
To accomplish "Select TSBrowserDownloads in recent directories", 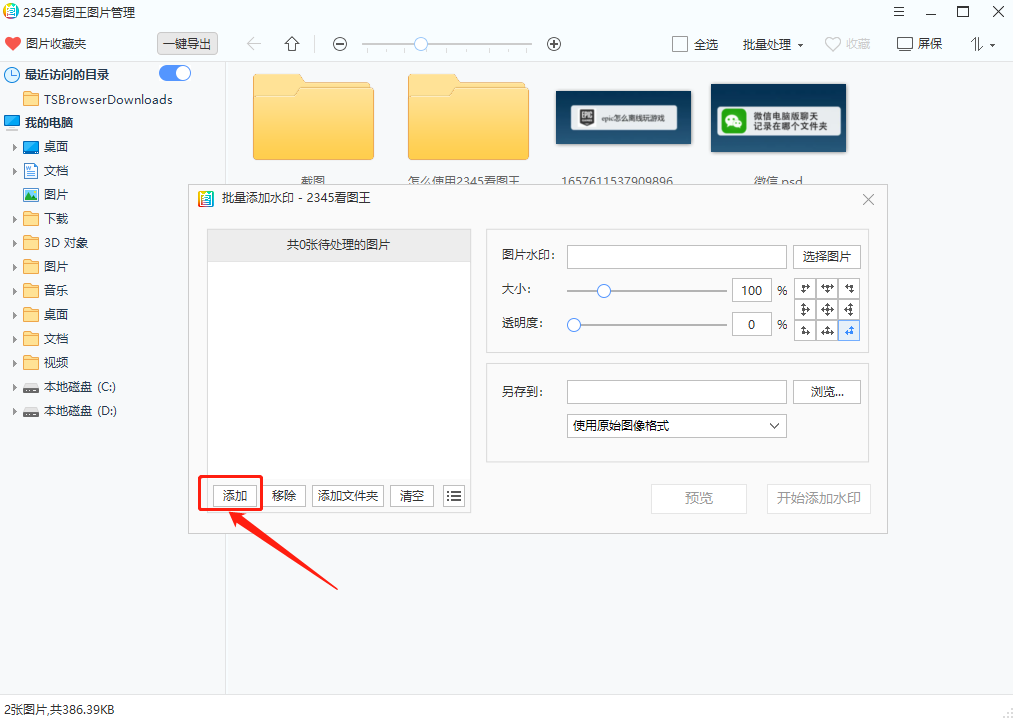I will pos(107,99).
